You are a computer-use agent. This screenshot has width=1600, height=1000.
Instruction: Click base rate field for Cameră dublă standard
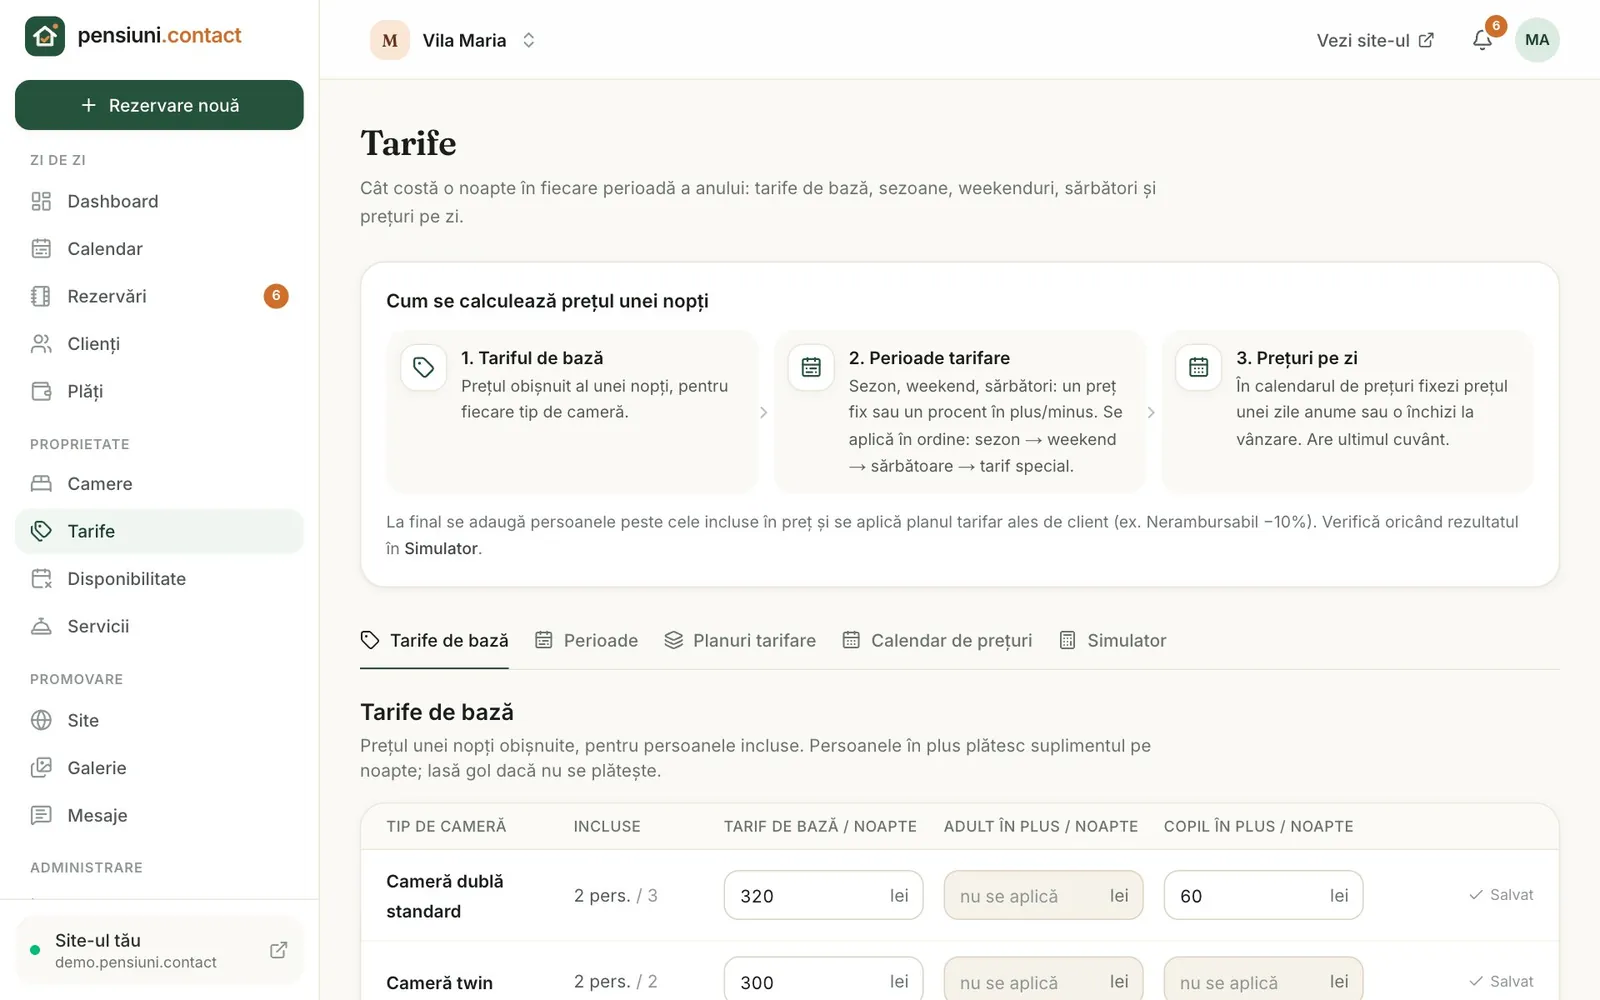pyautogui.click(x=823, y=895)
